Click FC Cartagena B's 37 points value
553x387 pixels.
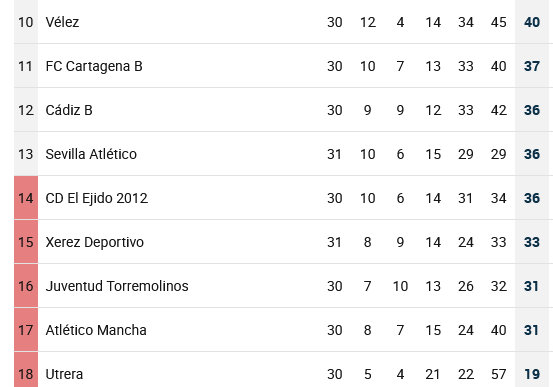[532, 66]
